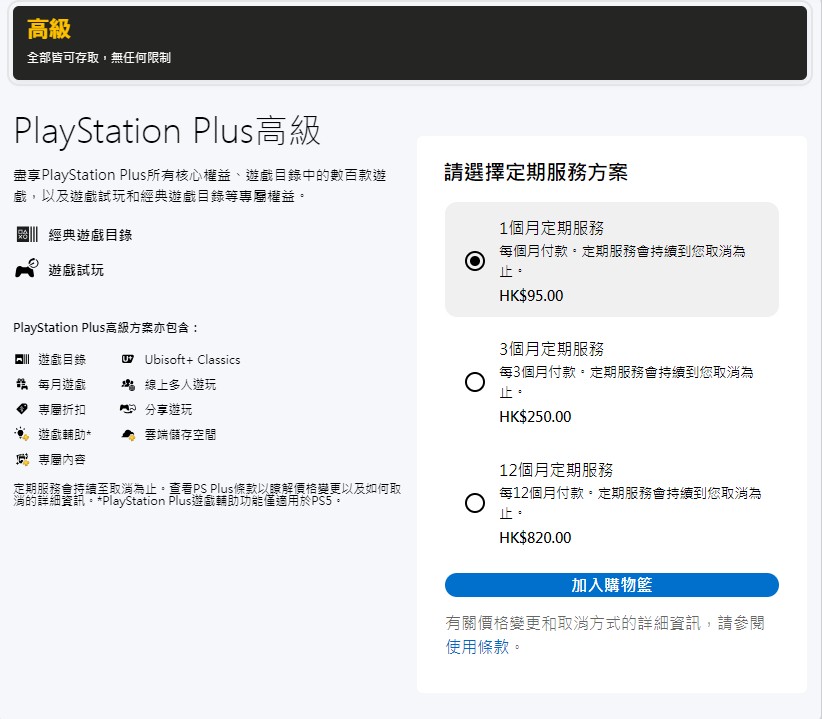Select the 1個月定期服務 radio button
Screen dimensions: 822x719
click(475, 261)
